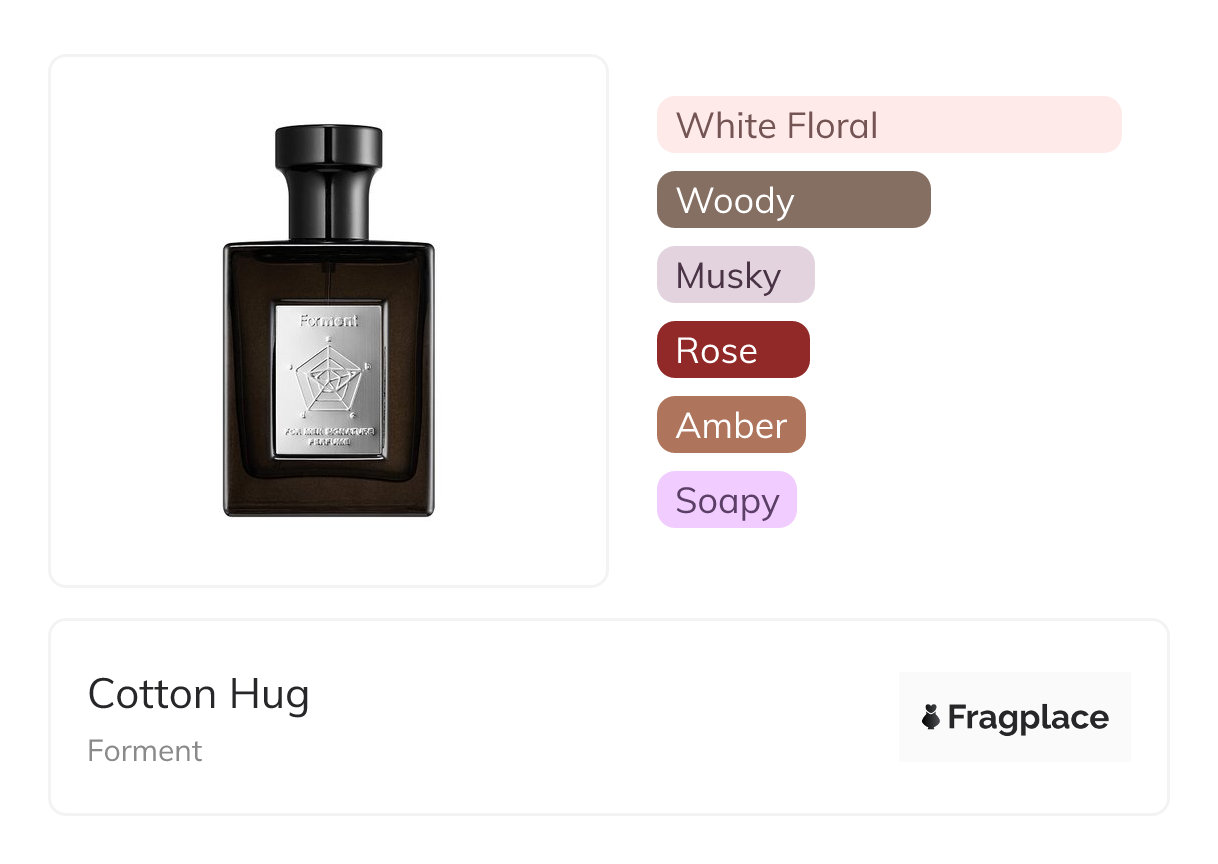Click the Soapy accord tag
This screenshot has height=864, width=1218.
727,500
